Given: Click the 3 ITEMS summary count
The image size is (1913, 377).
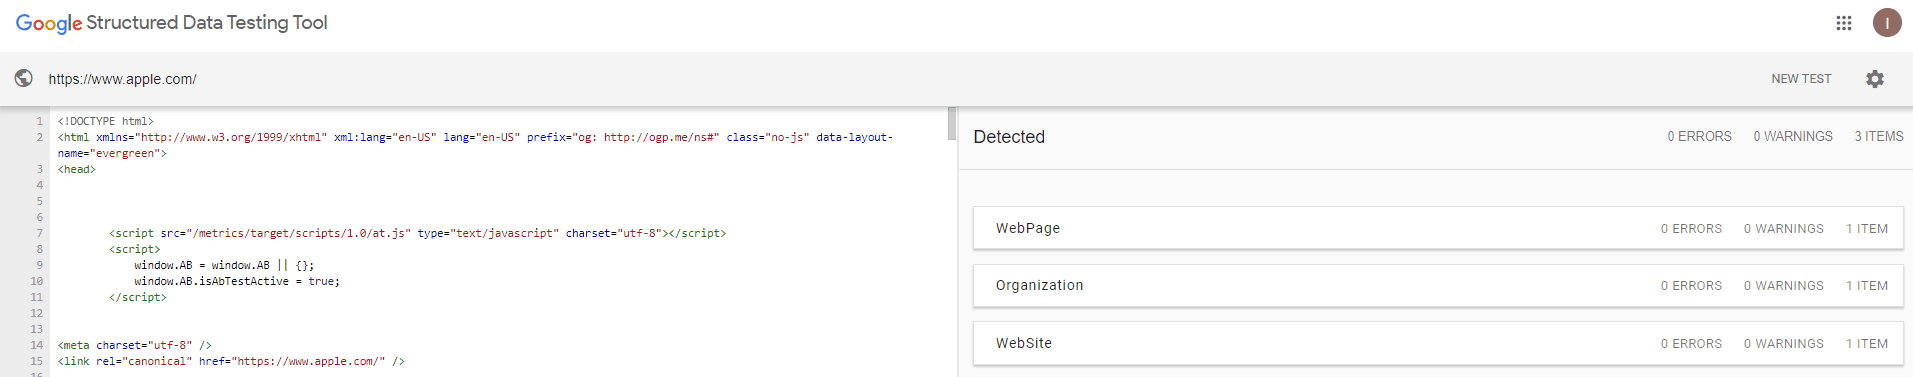Looking at the screenshot, I should pos(1879,136).
